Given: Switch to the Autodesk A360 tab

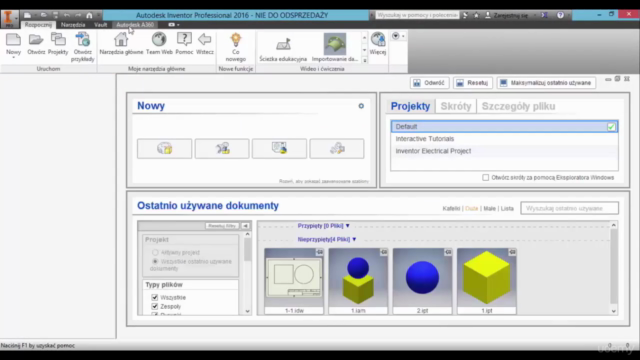Looking at the screenshot, I should (135, 25).
